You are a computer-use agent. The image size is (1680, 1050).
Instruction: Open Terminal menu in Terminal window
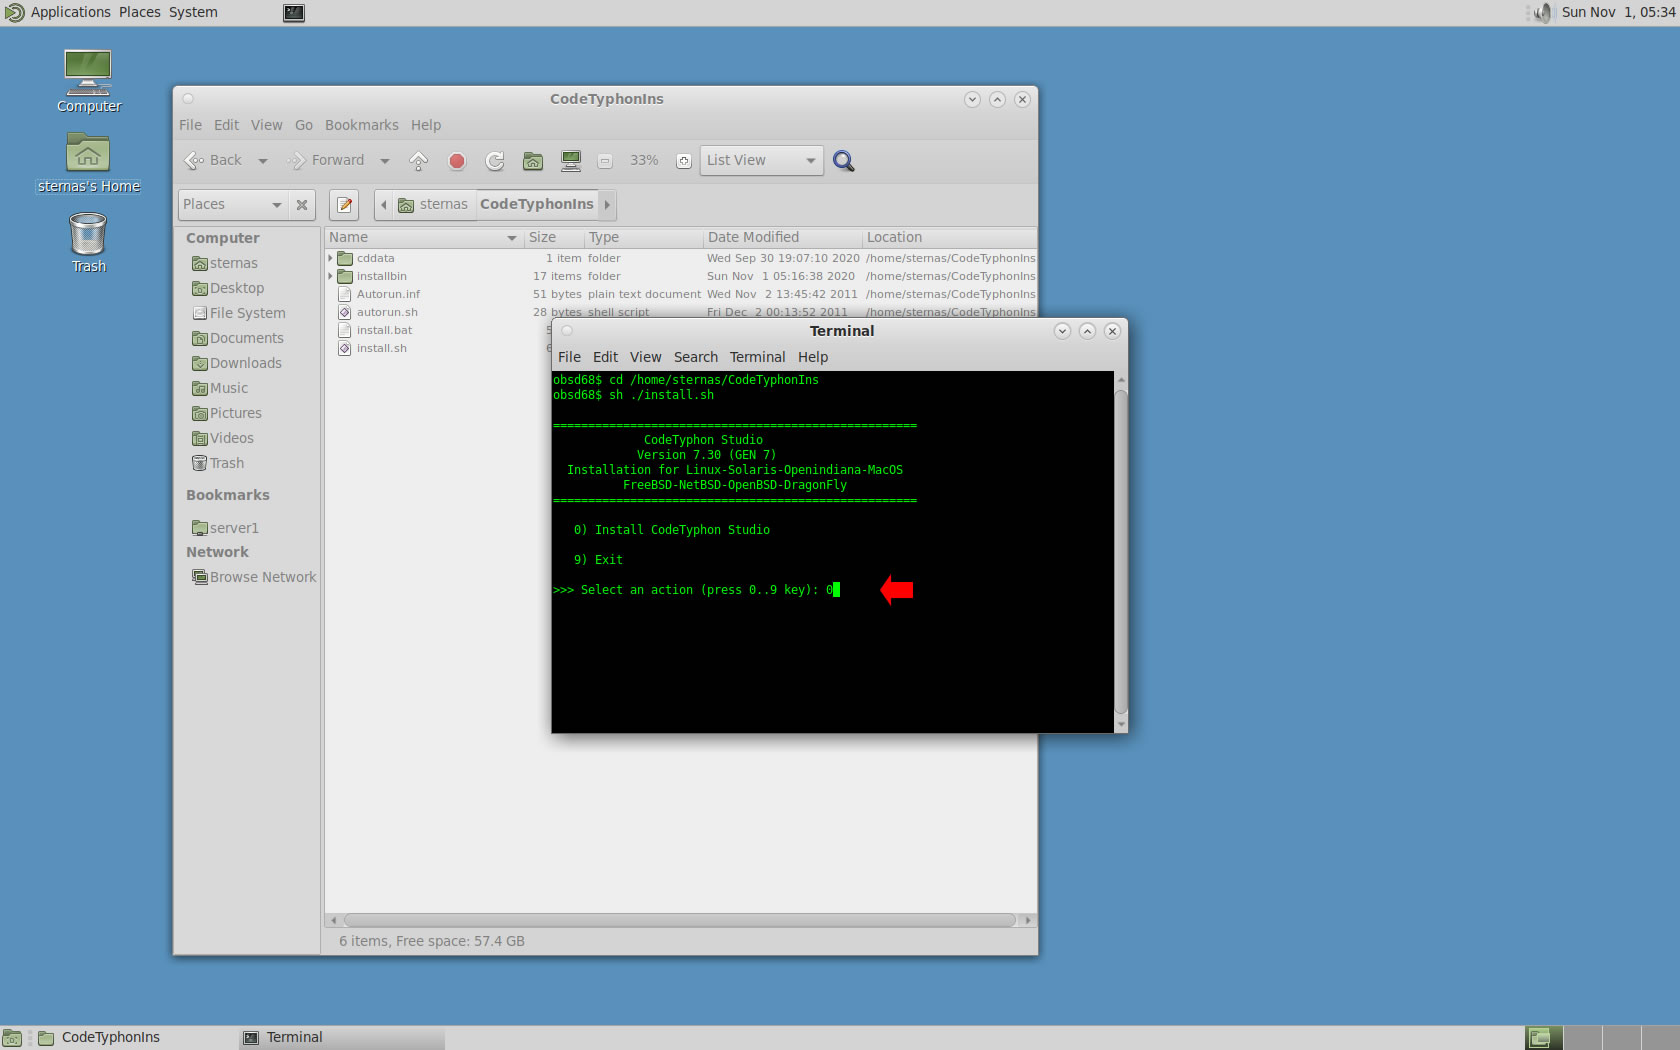point(758,357)
